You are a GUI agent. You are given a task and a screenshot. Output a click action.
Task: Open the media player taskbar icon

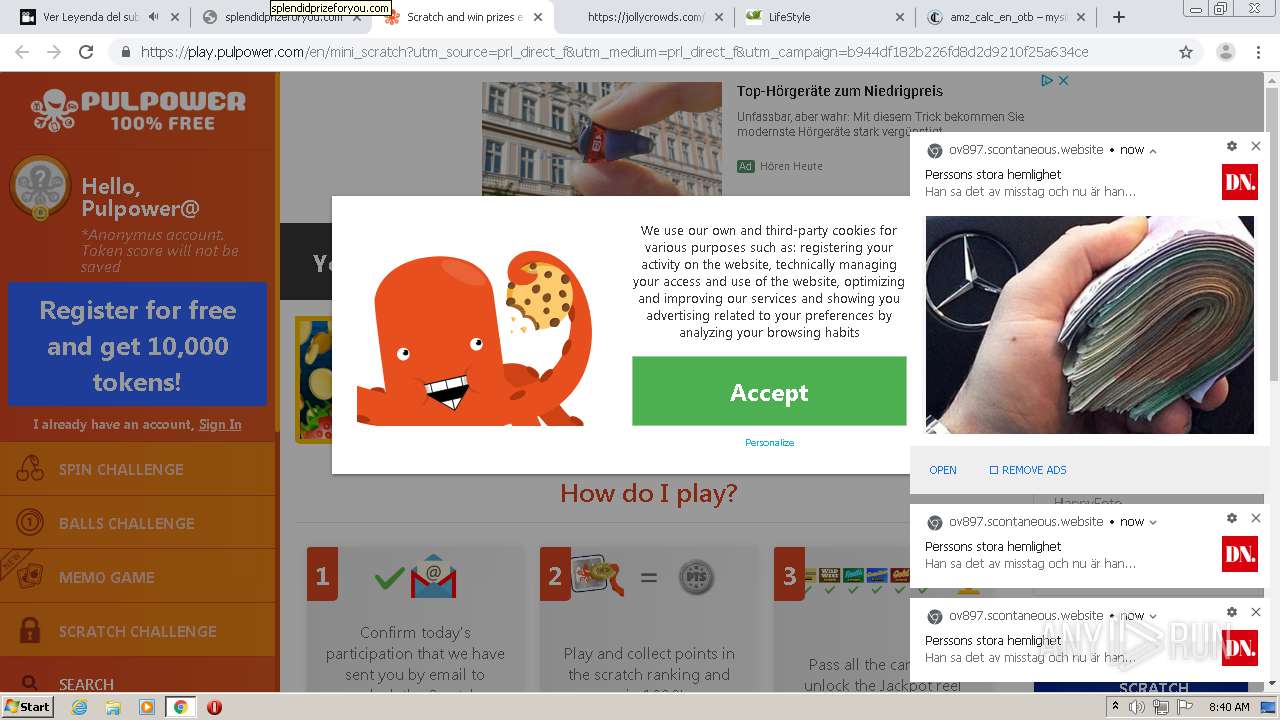(147, 707)
